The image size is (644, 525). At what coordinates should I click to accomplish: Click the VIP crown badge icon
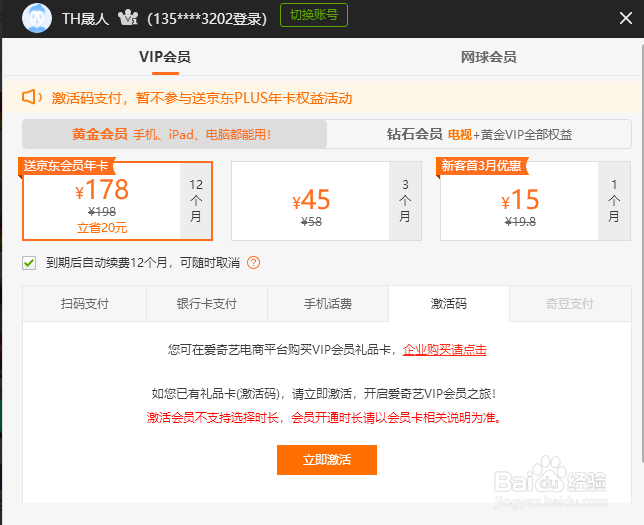[x=128, y=18]
